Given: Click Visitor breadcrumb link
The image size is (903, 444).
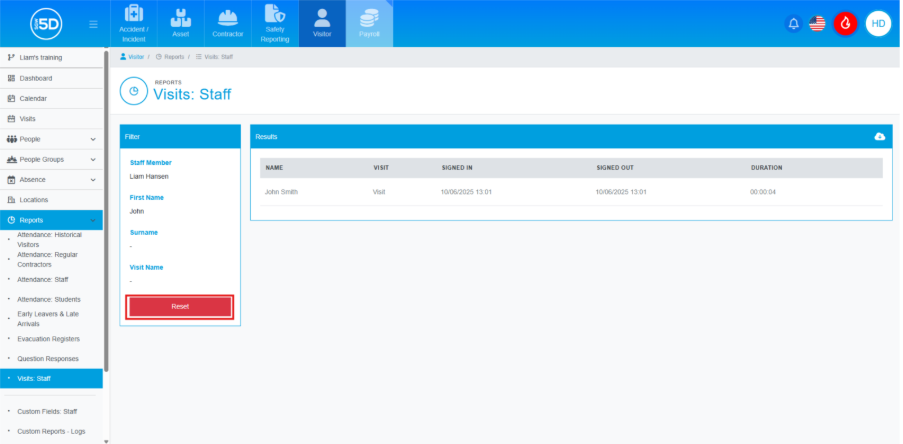Looking at the screenshot, I should coord(132,57).
